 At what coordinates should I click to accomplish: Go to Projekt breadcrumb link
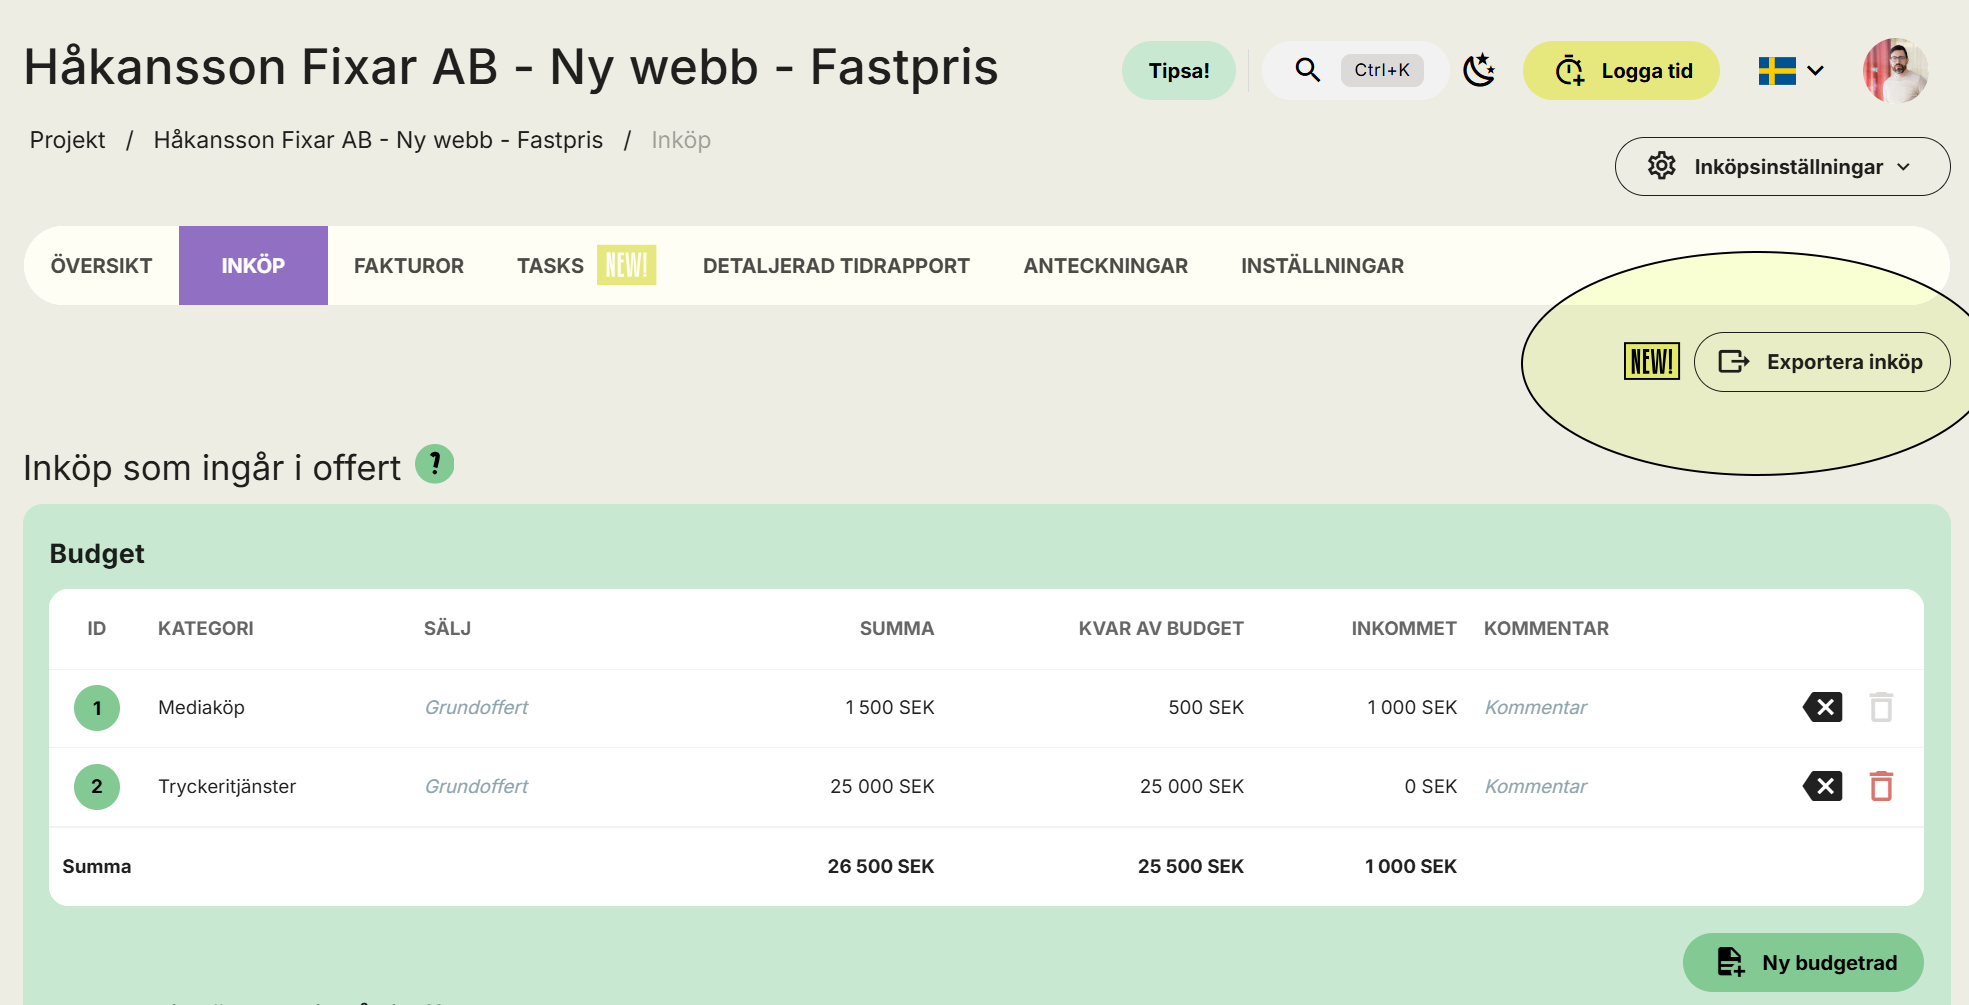pos(67,140)
